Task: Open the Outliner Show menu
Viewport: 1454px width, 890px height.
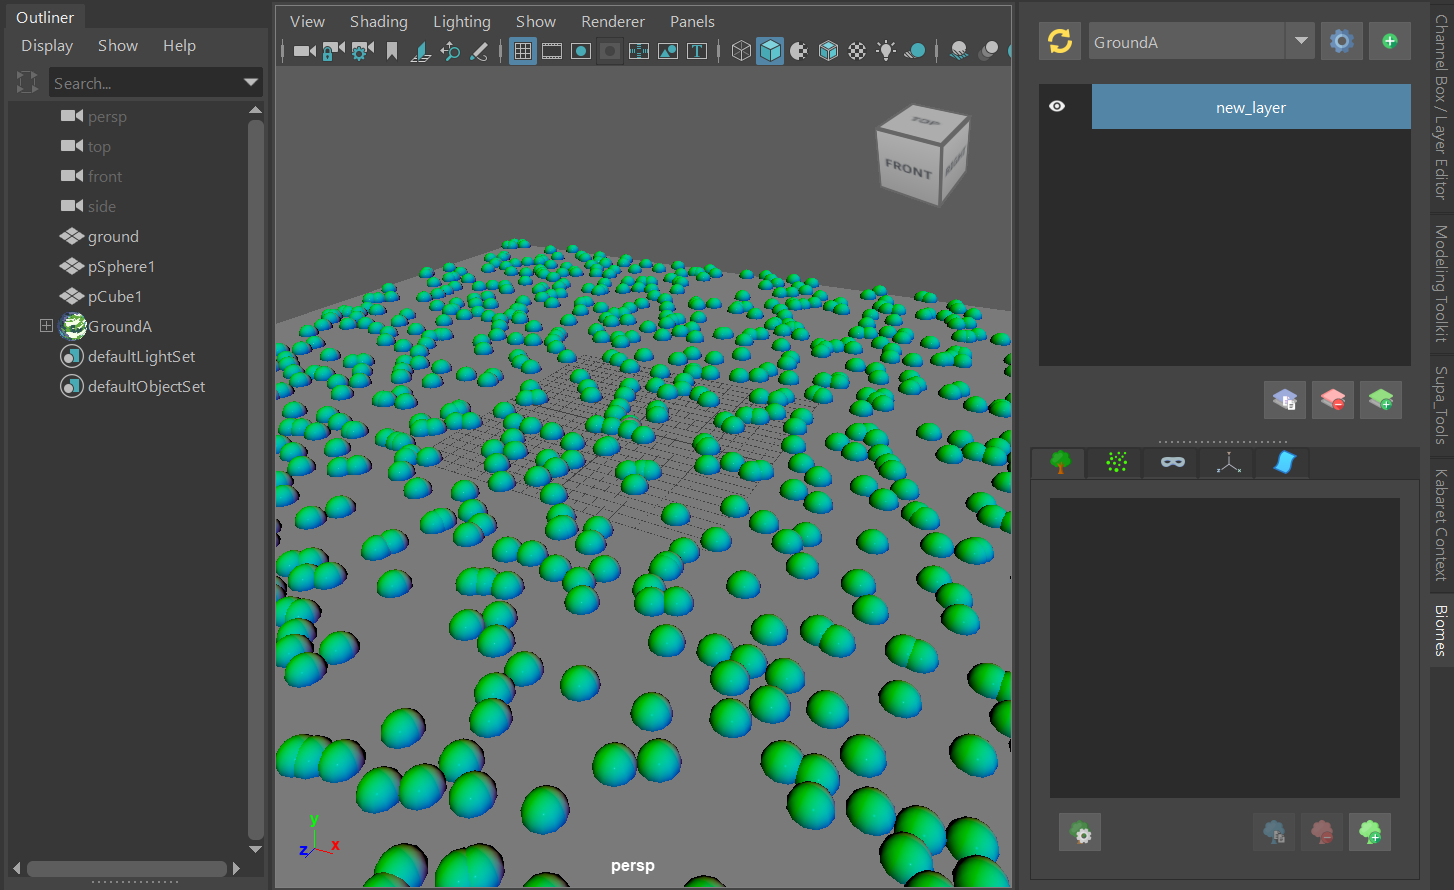Action: pos(118,46)
